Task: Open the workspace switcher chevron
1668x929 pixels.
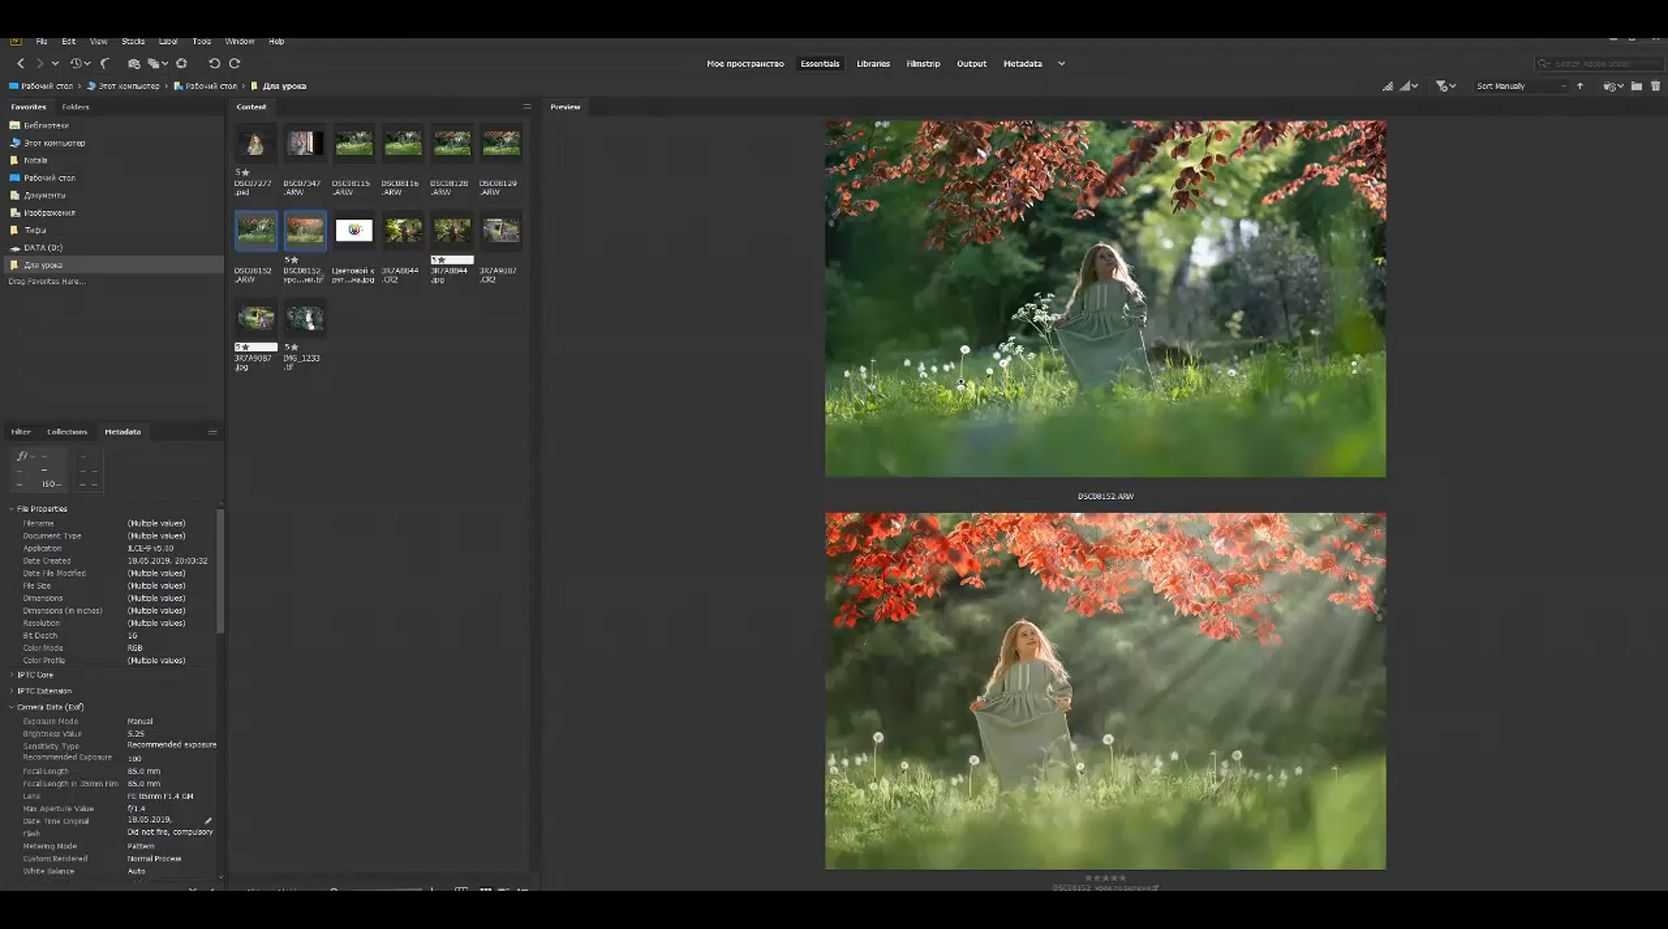Action: tap(1061, 64)
